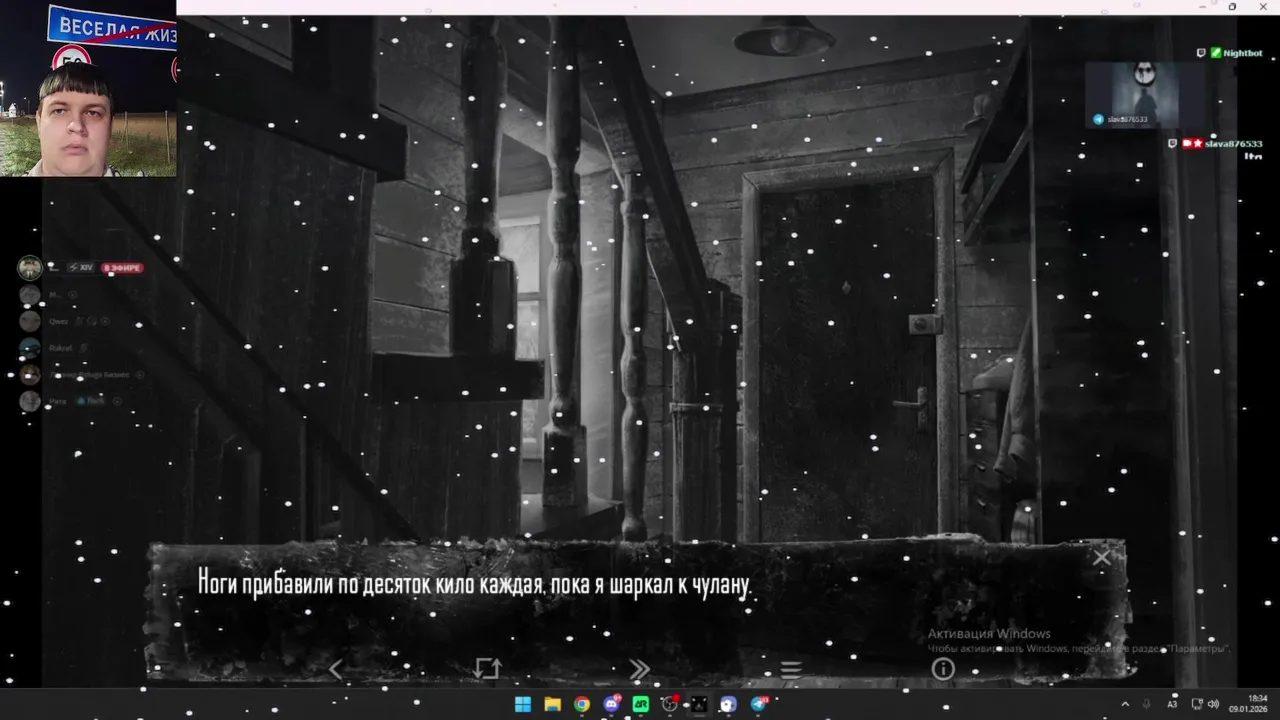Advance the dialogue text about ноги
The image size is (1280, 720).
[x=473, y=583]
